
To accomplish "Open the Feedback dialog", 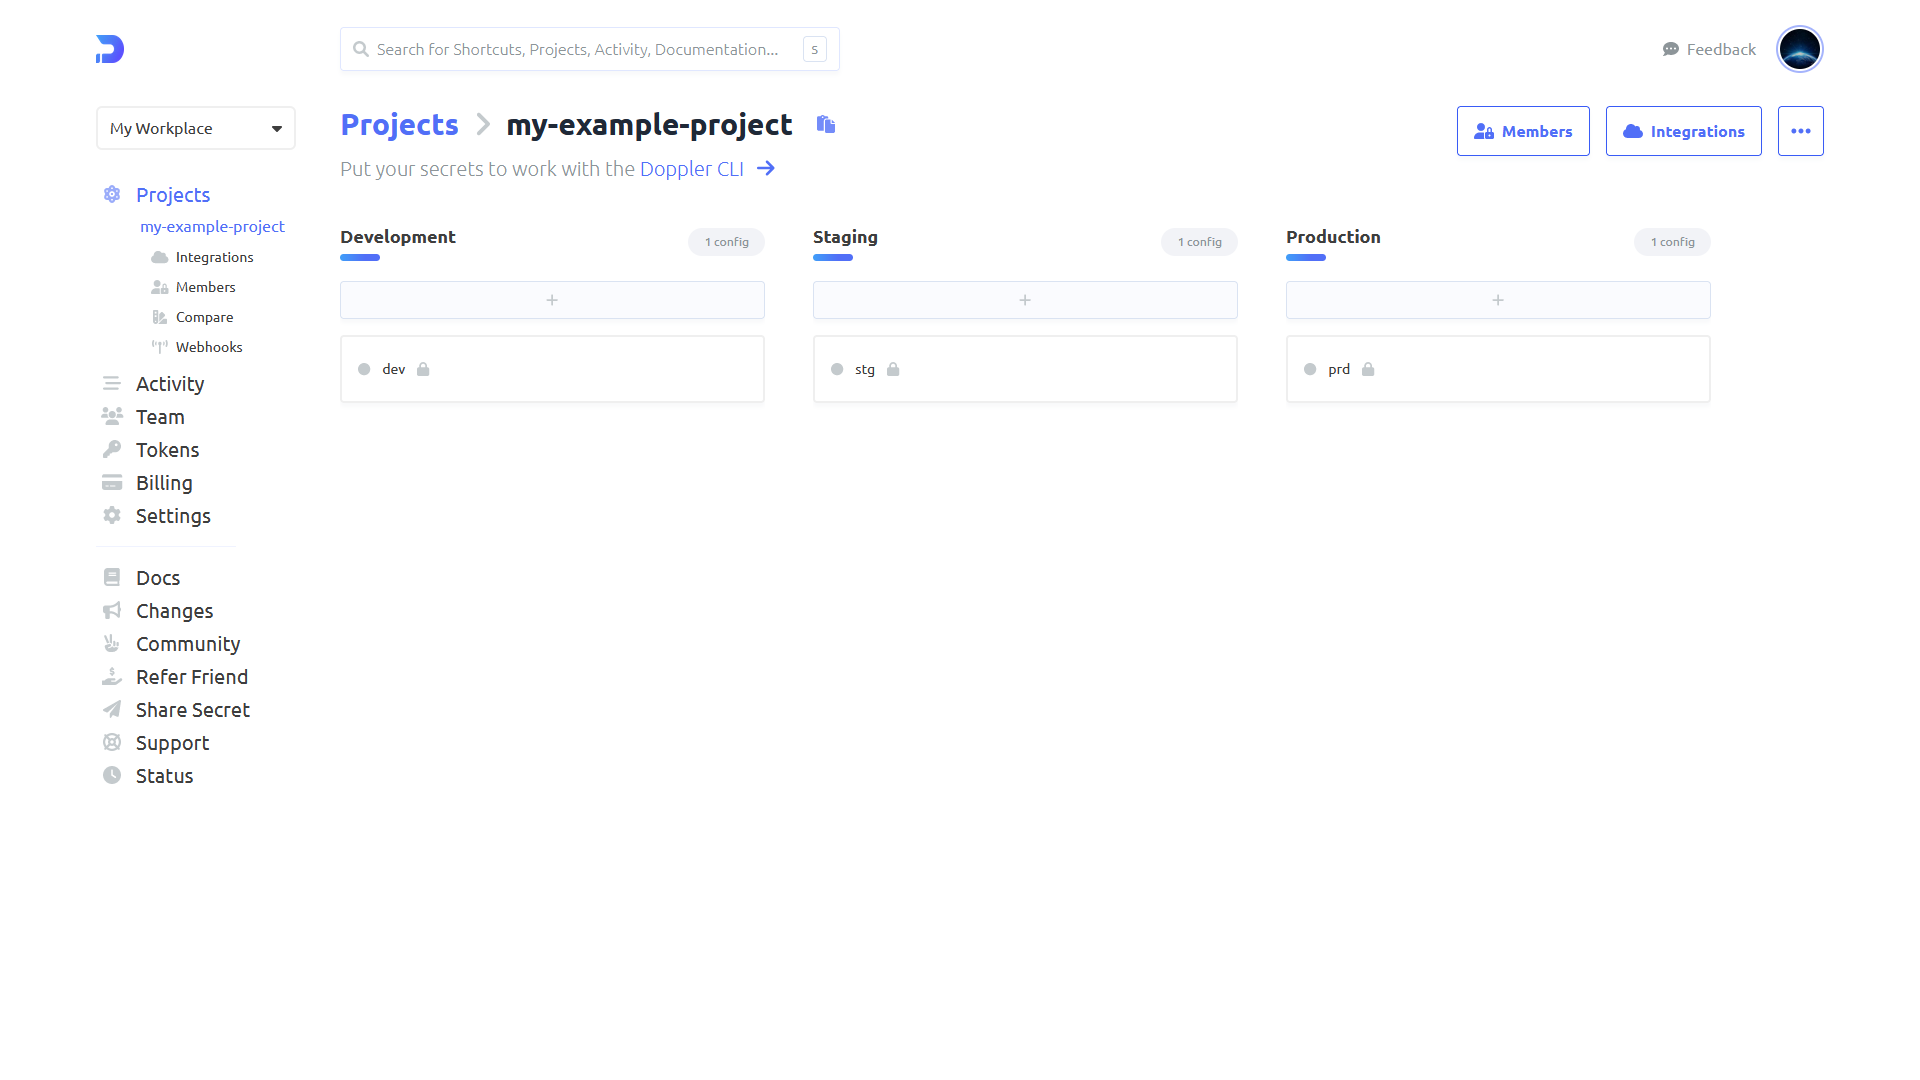I will tap(1708, 49).
